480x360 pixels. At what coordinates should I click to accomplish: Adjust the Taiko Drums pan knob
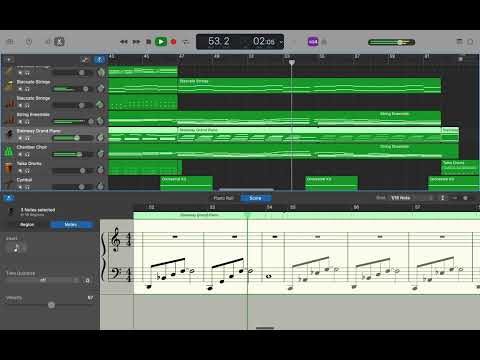coord(100,170)
